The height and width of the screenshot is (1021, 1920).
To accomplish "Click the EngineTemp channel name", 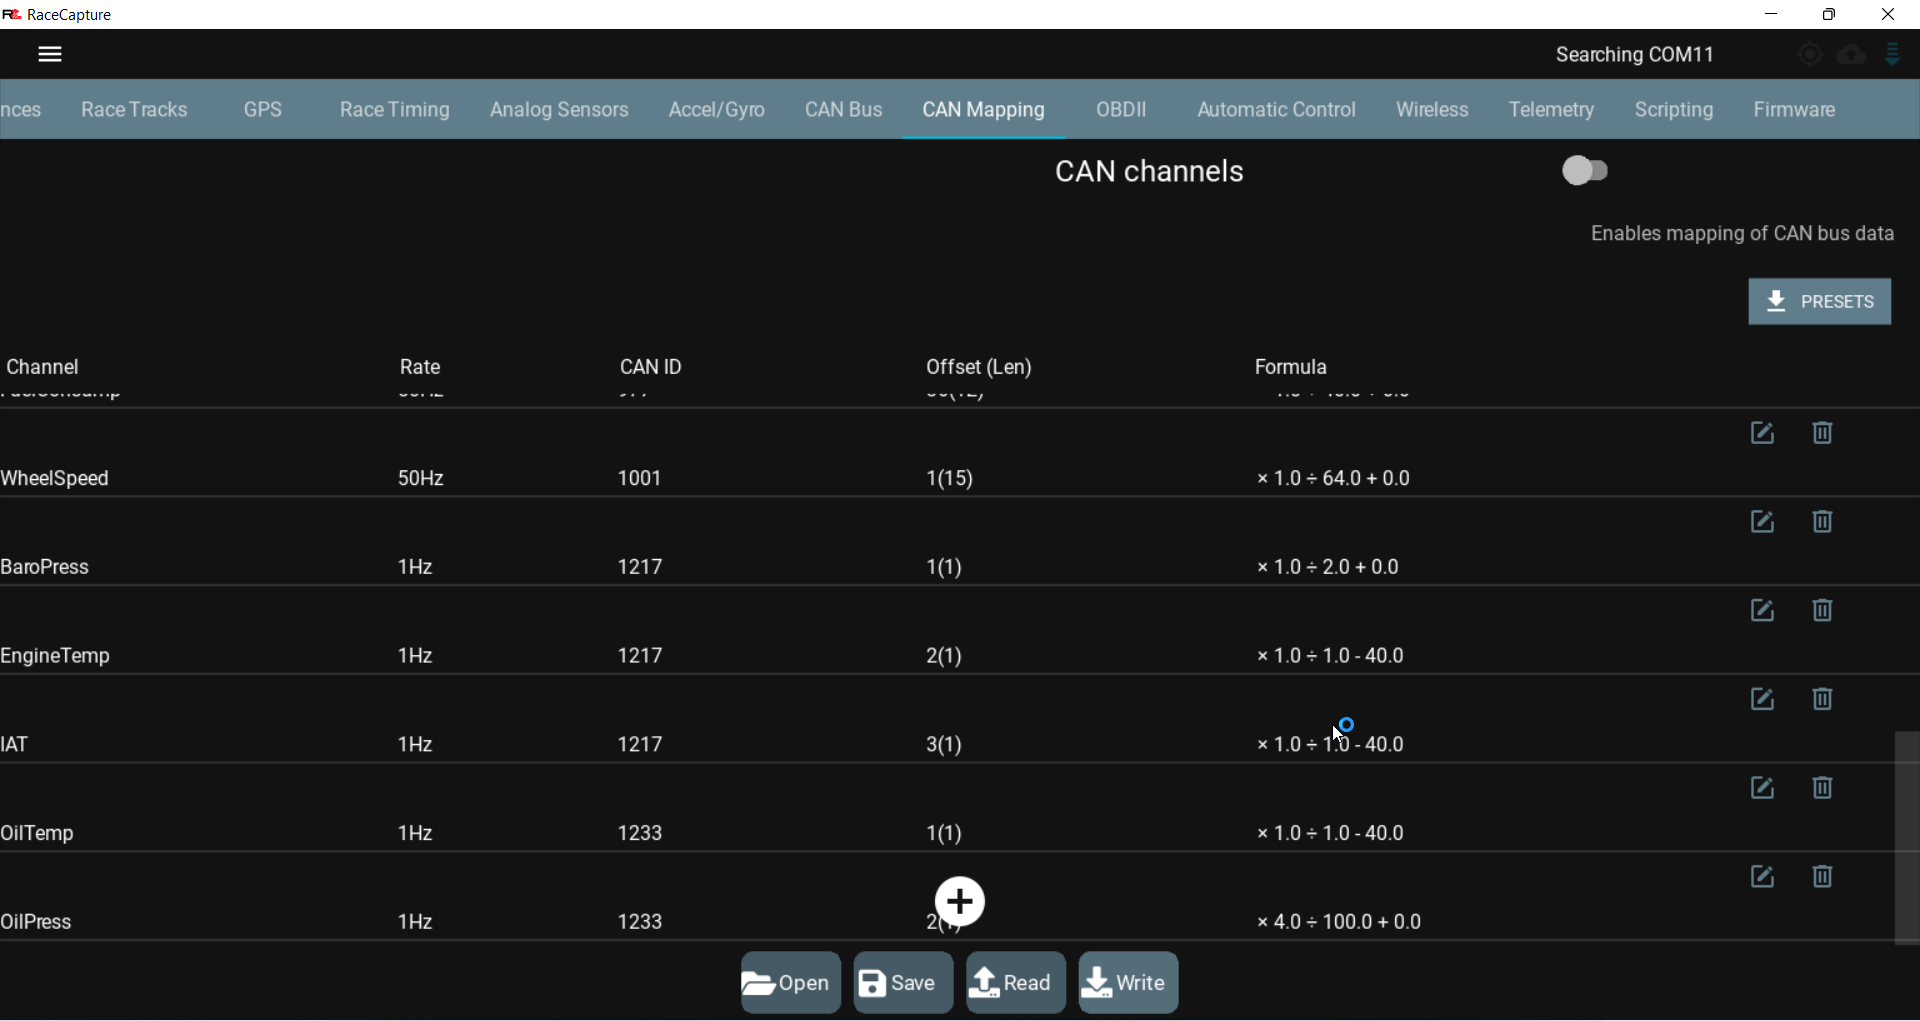I will point(55,657).
